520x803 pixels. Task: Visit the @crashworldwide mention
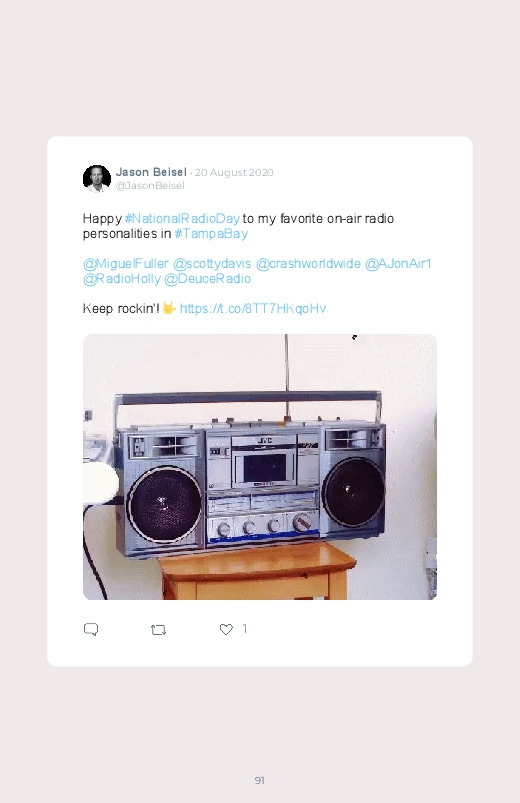point(308,264)
